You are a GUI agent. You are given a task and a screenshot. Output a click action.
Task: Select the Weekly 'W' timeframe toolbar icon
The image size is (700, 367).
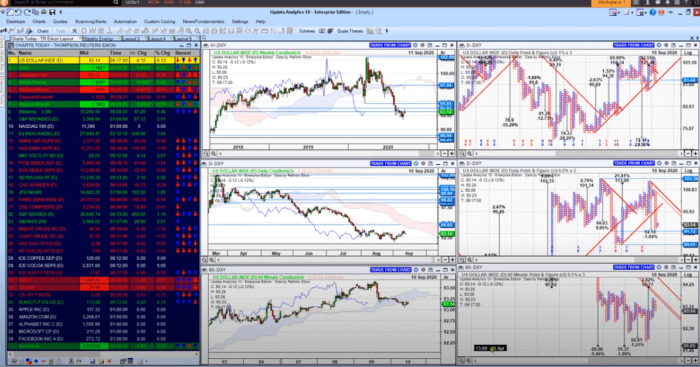click(x=93, y=31)
